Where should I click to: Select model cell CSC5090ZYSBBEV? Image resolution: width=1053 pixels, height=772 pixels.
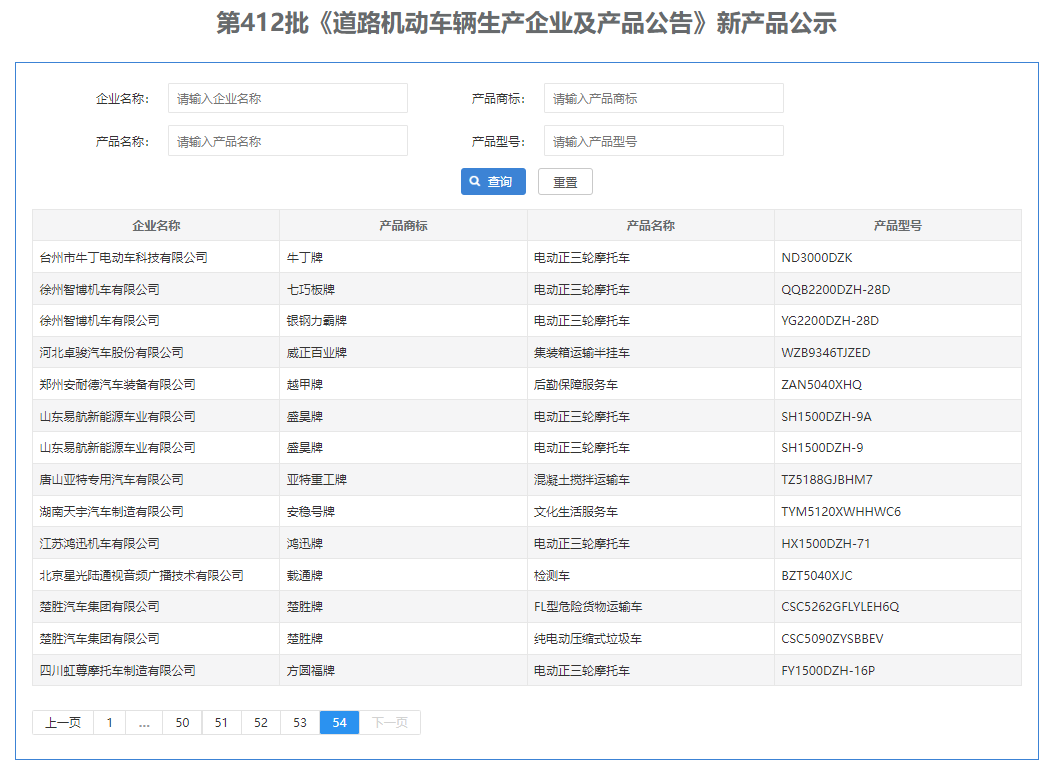897,638
